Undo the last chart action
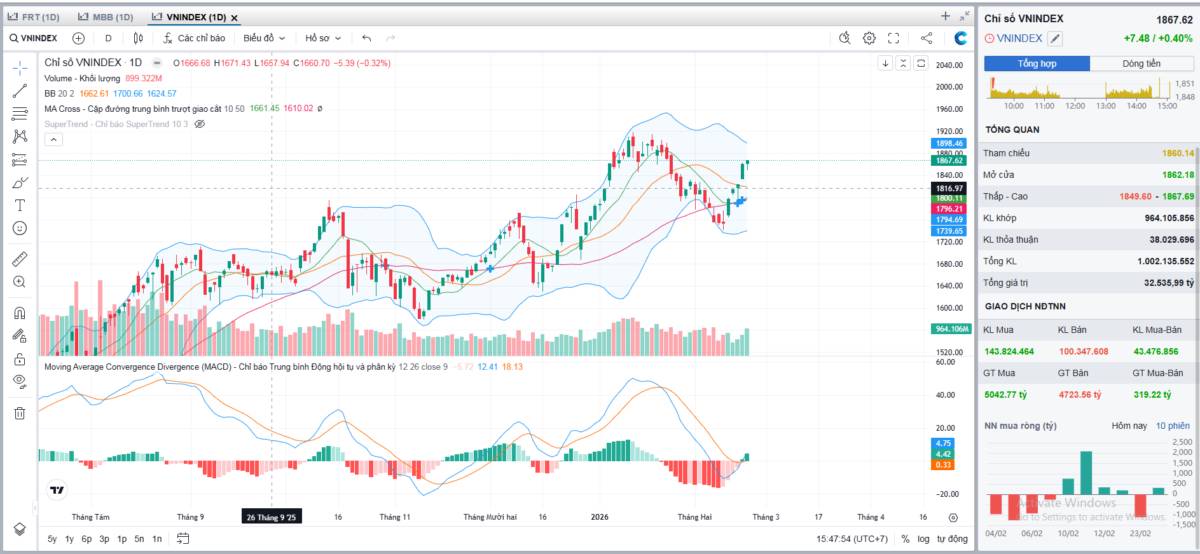This screenshot has width=1200, height=554. click(x=367, y=38)
